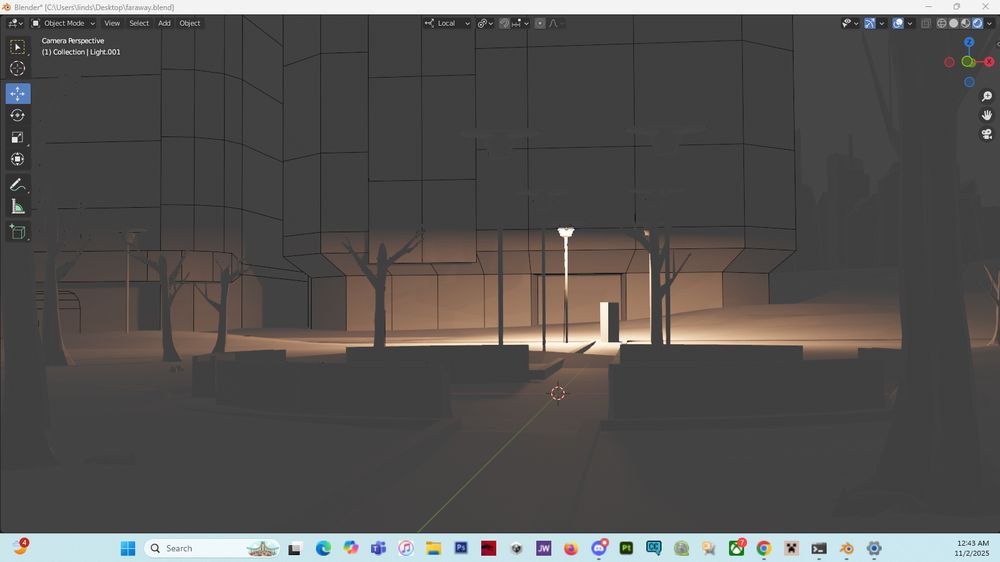Open the Terminal app from taskbar
This screenshot has width=1000, height=562.
click(x=819, y=549)
